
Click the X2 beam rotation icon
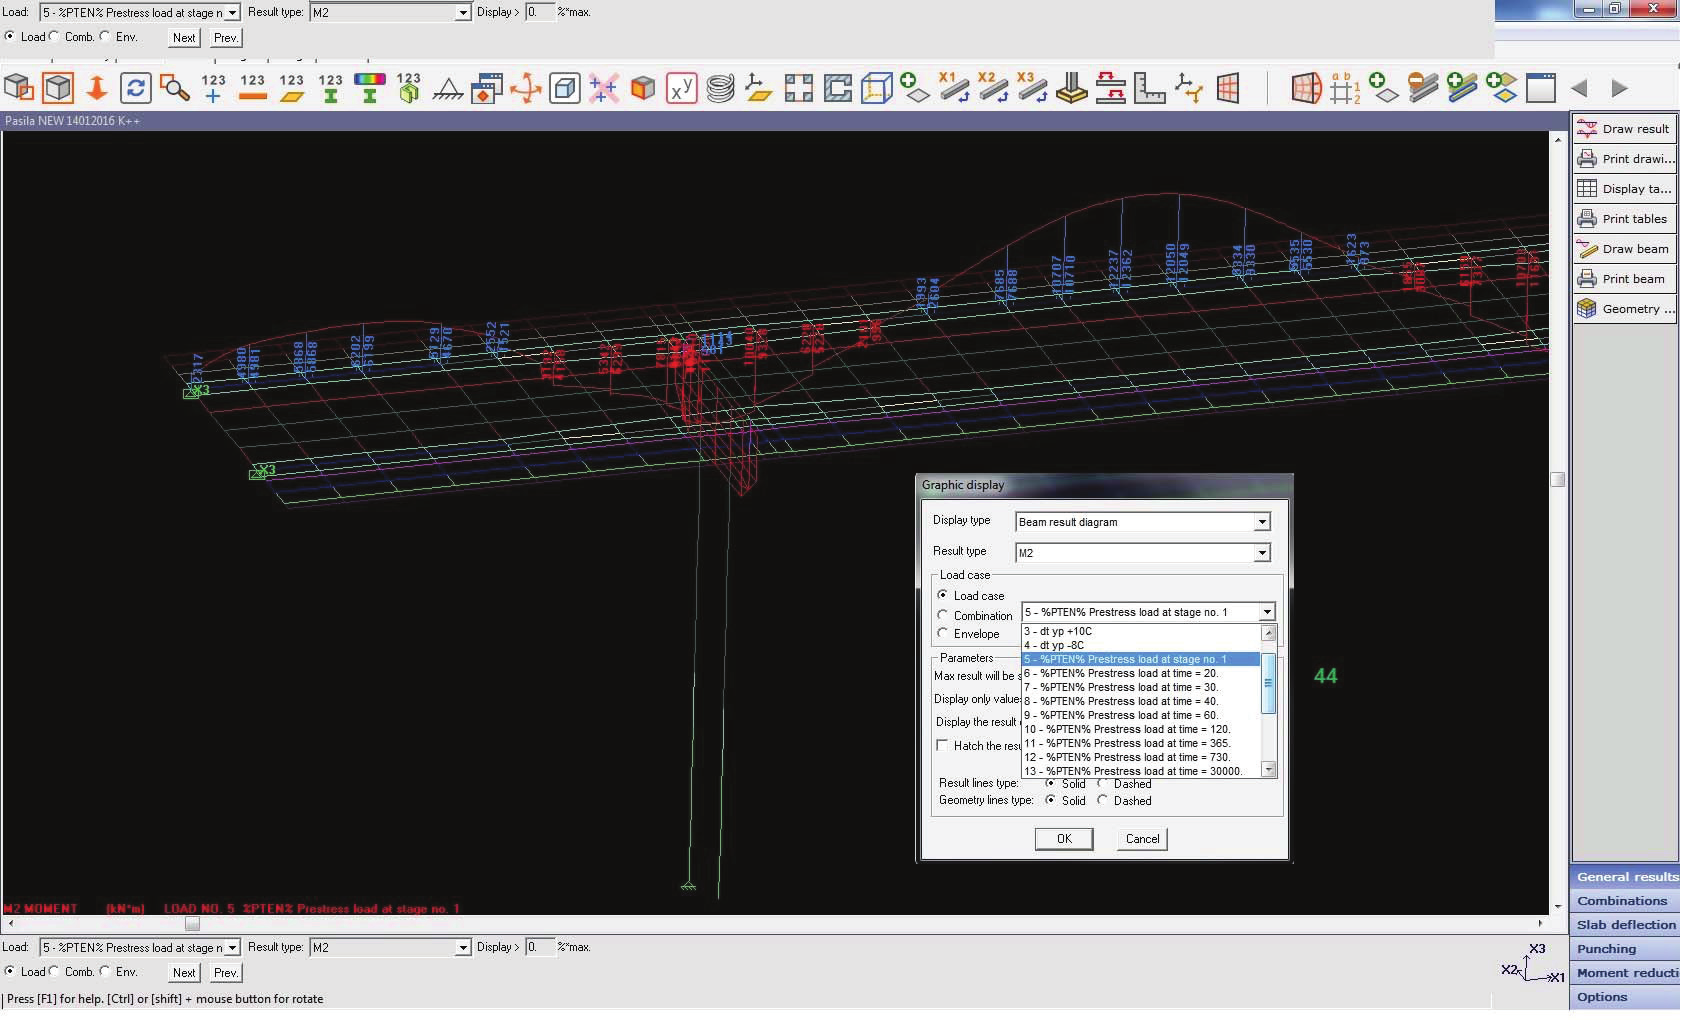click(x=992, y=88)
